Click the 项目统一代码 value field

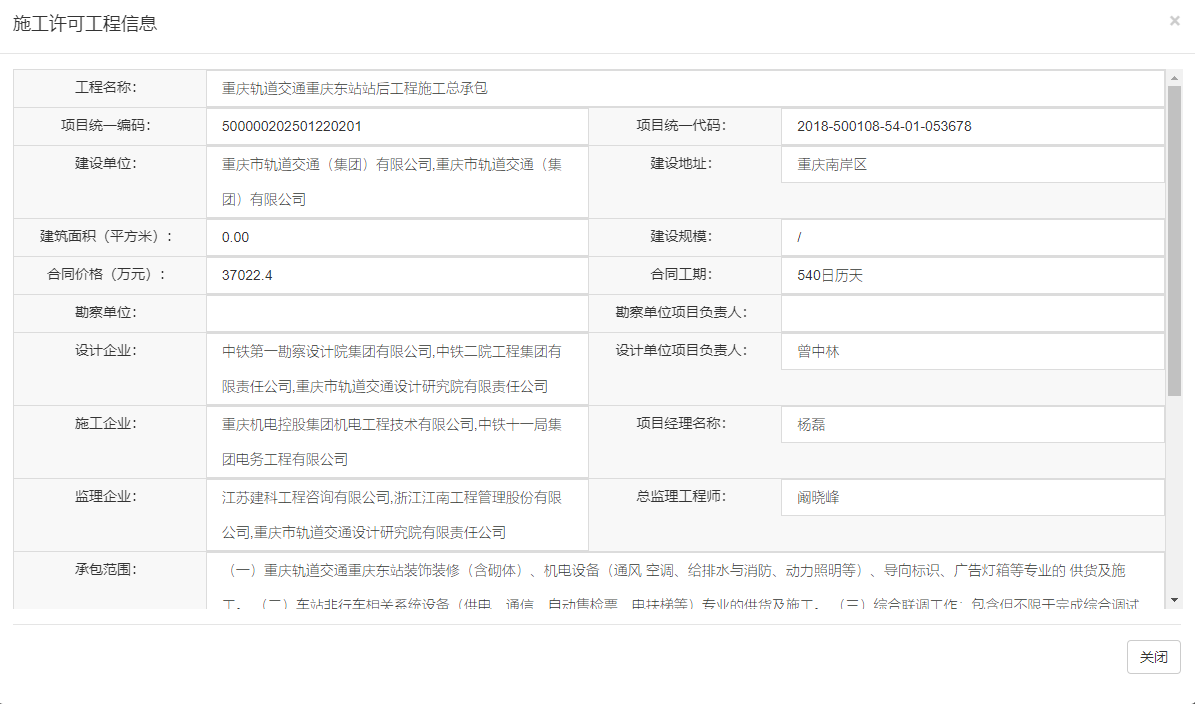972,126
